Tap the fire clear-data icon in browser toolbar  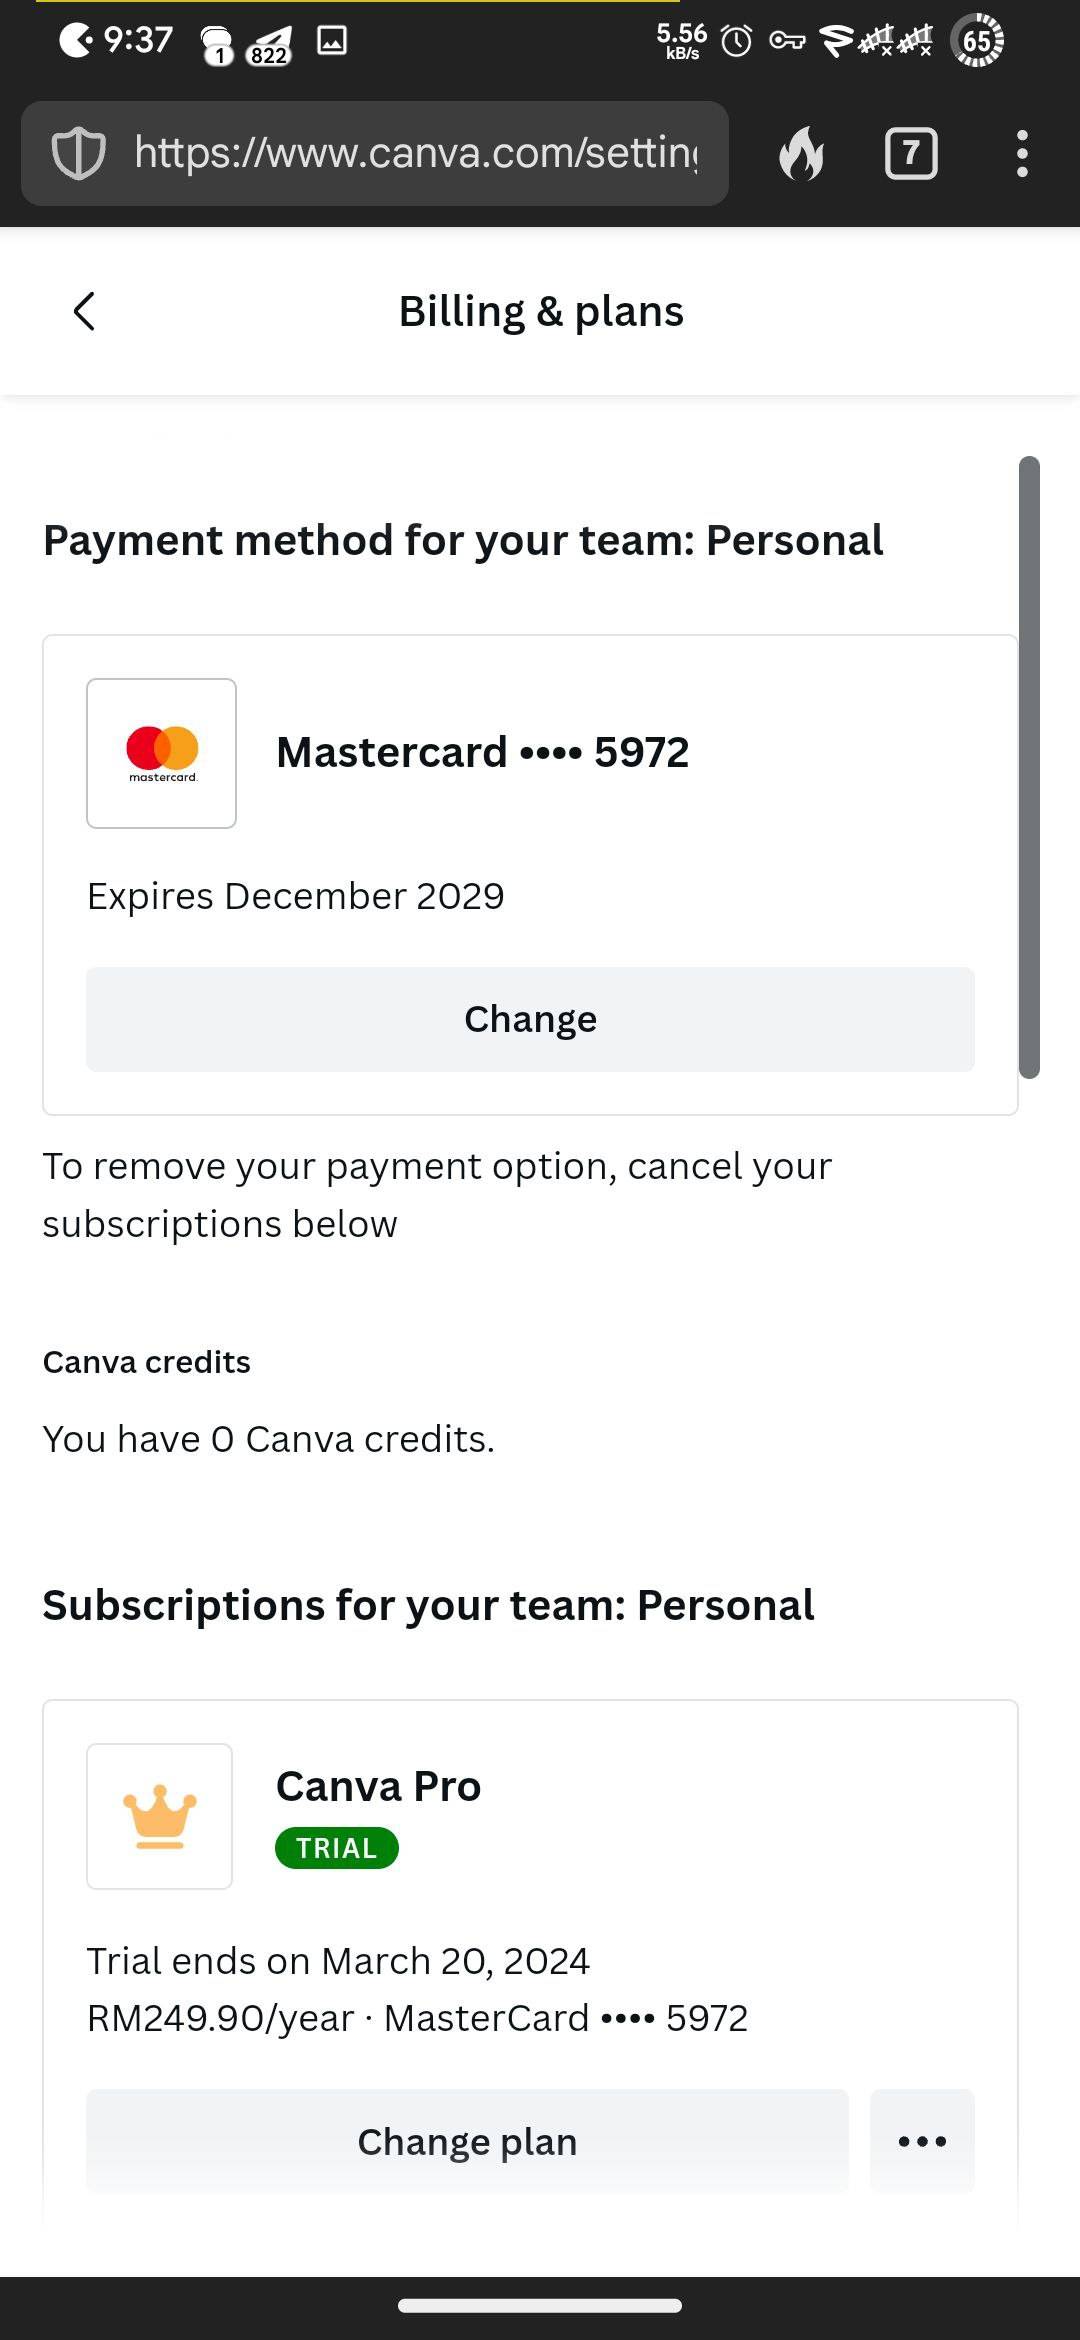(x=801, y=154)
